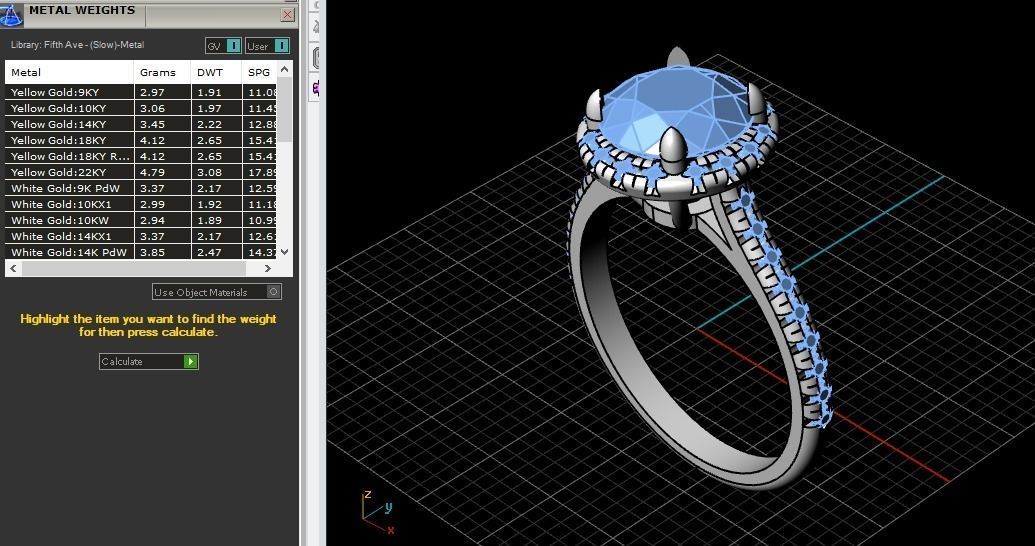Click the green arrow on Calculate

coord(191,361)
